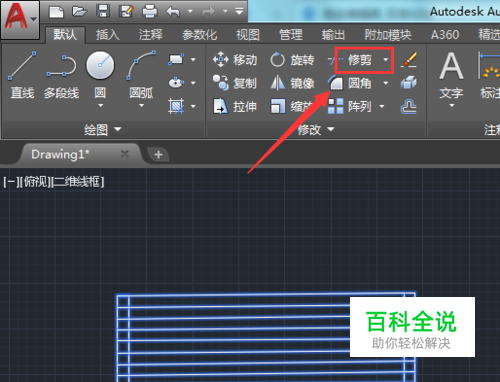Expand the 修改 panel title
This screenshot has height=382, width=500.
[316, 129]
